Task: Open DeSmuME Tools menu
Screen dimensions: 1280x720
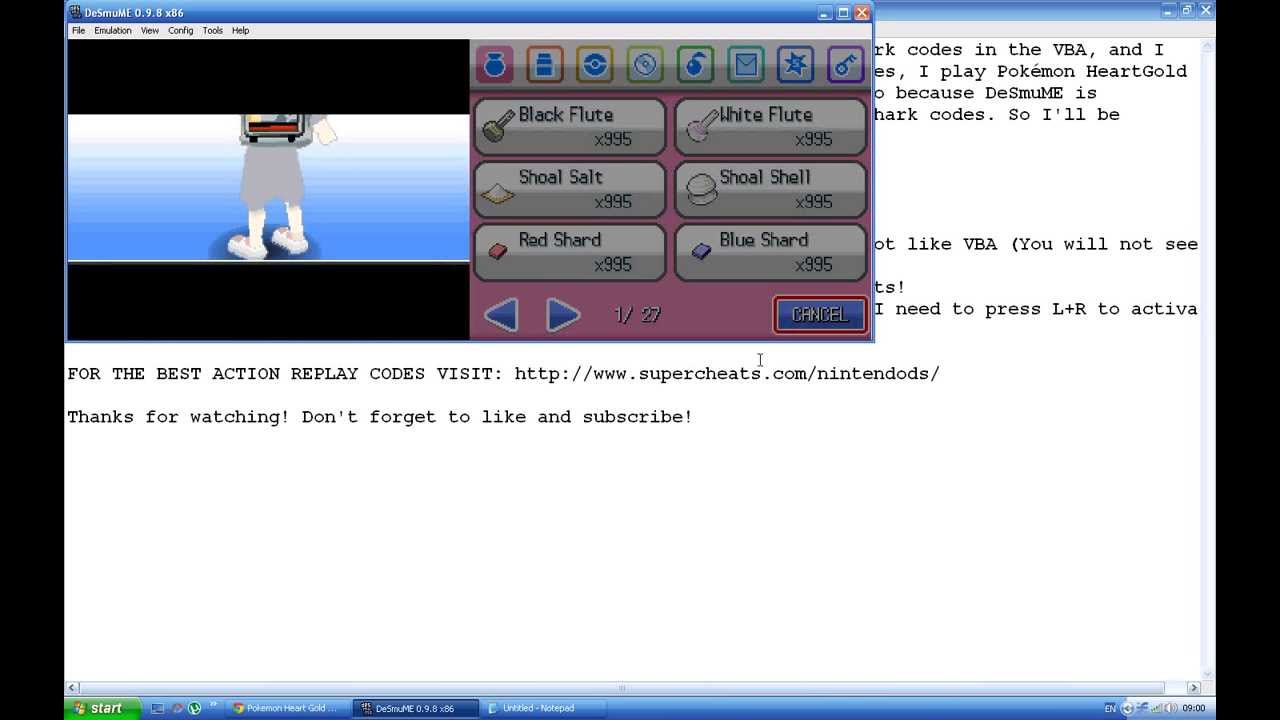Action: click(x=213, y=30)
